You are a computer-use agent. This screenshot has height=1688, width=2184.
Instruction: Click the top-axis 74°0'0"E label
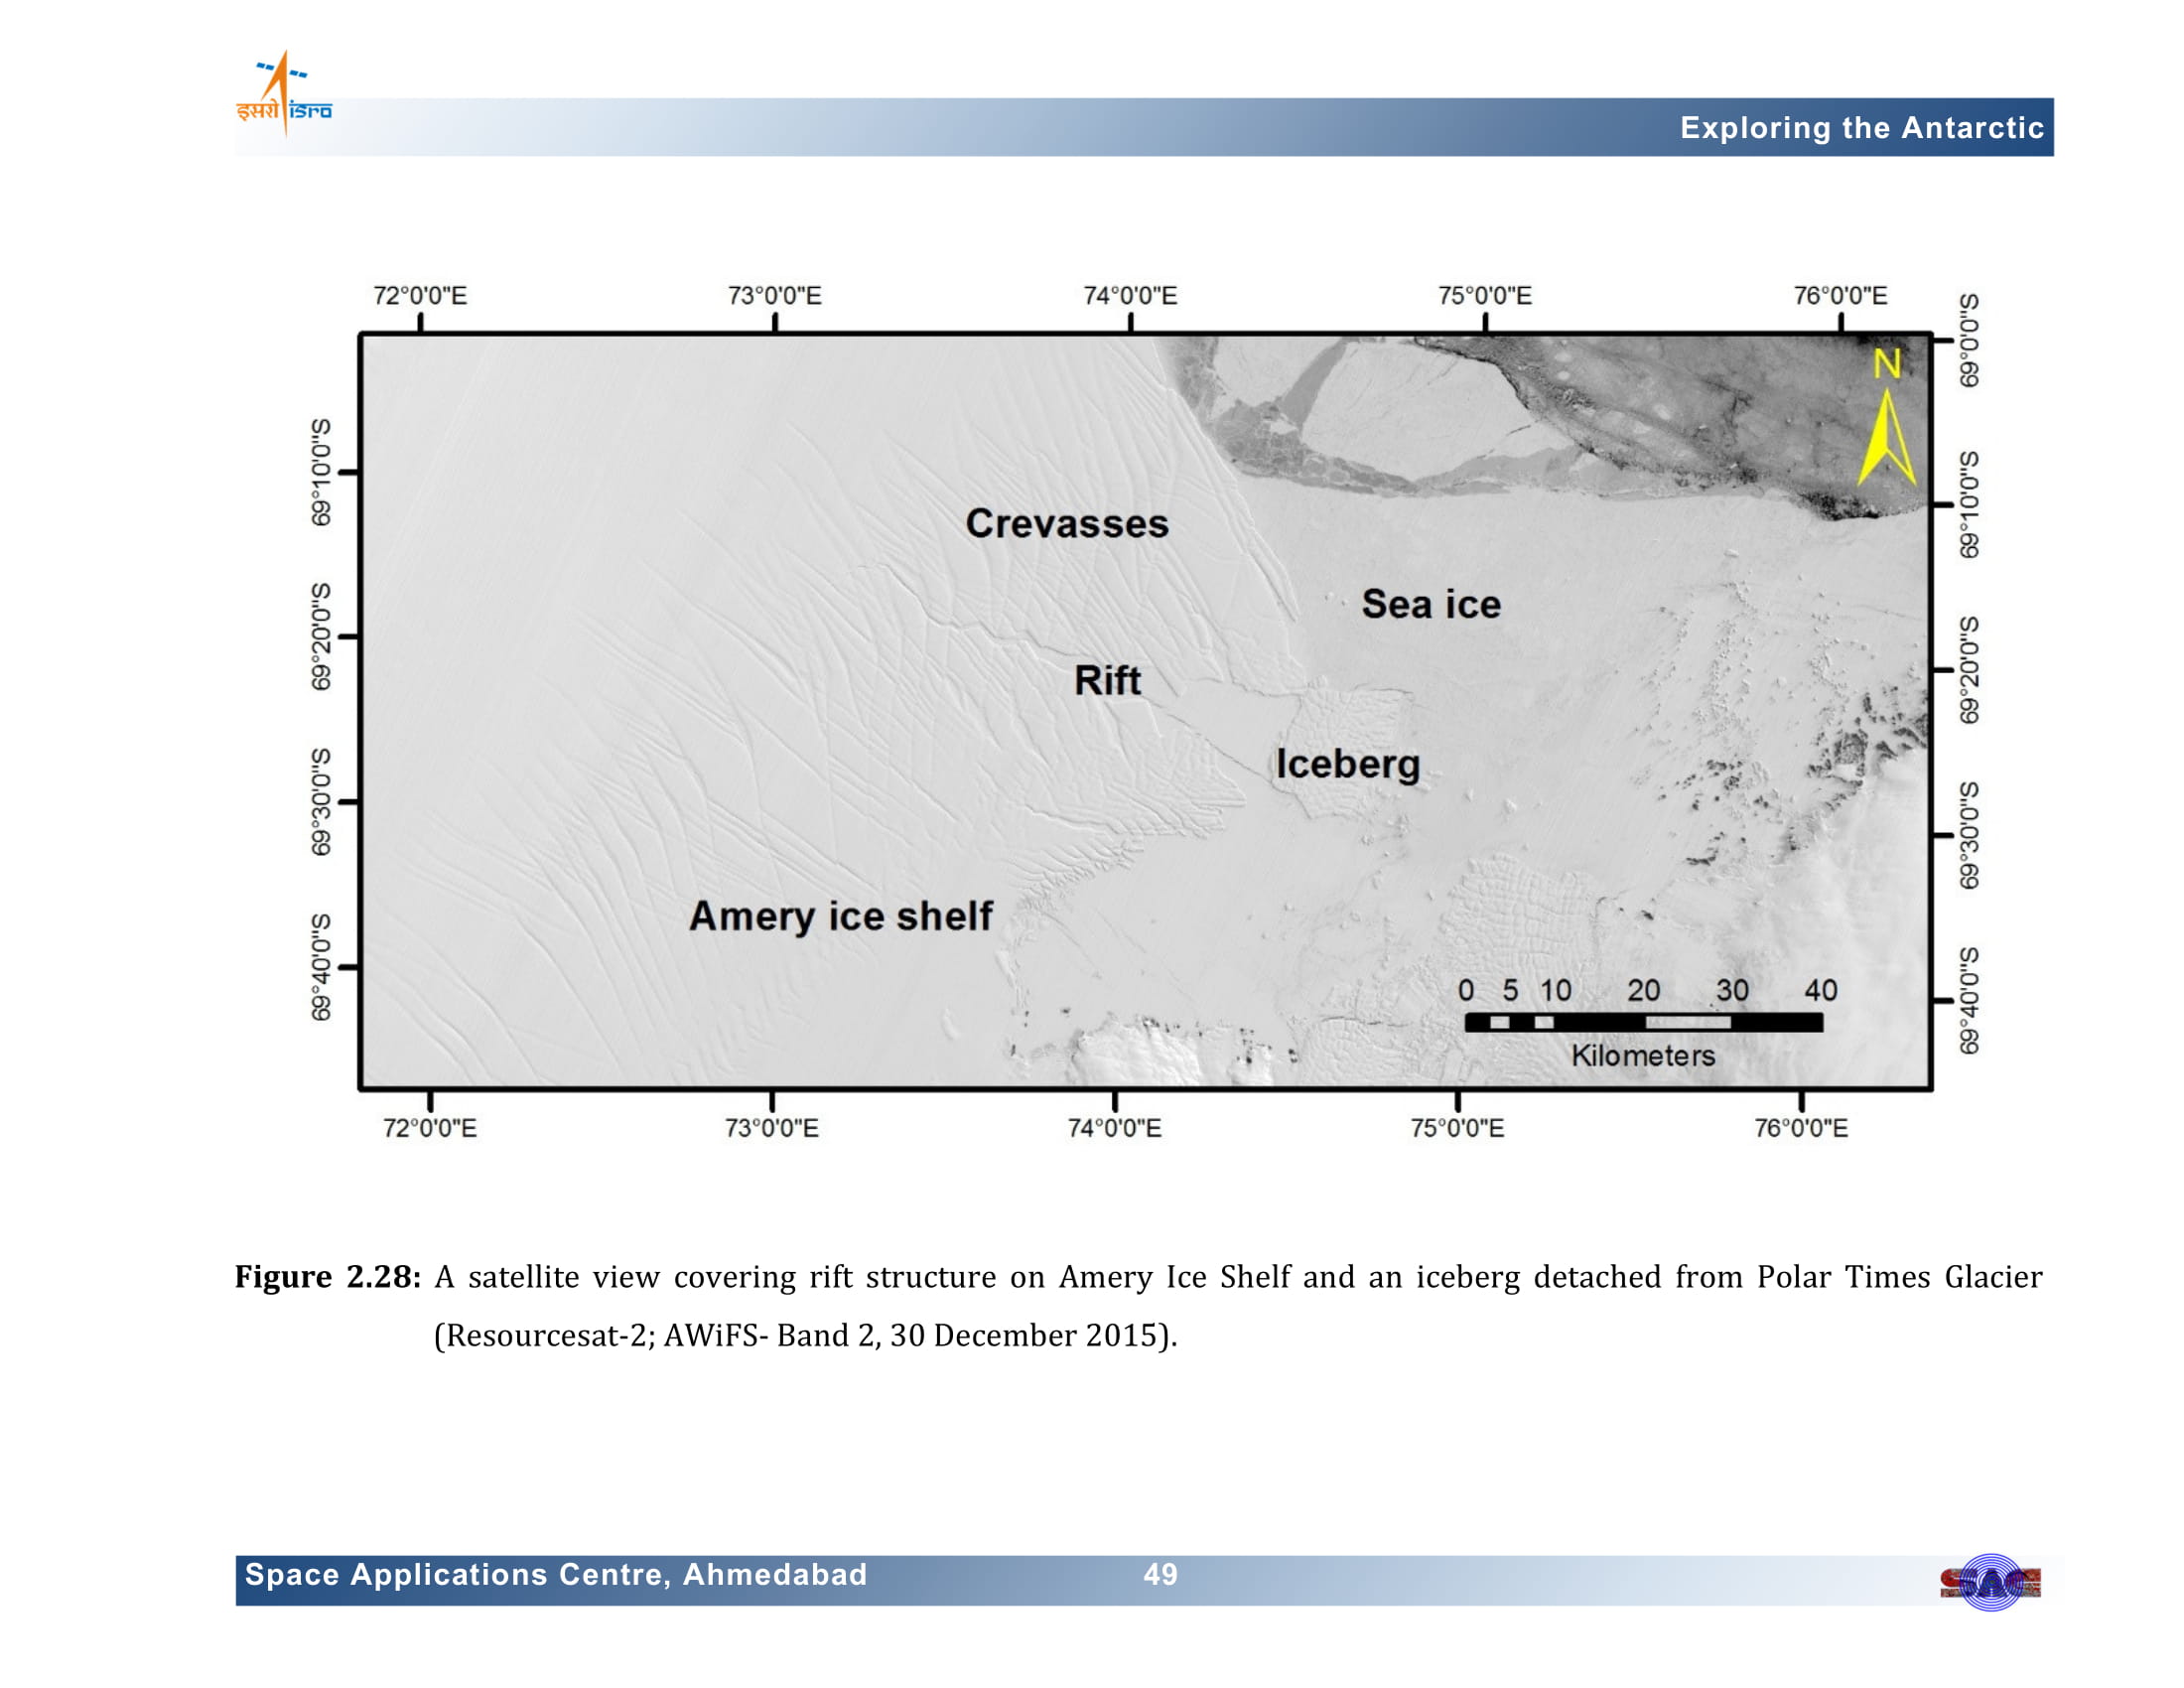coord(1131,296)
